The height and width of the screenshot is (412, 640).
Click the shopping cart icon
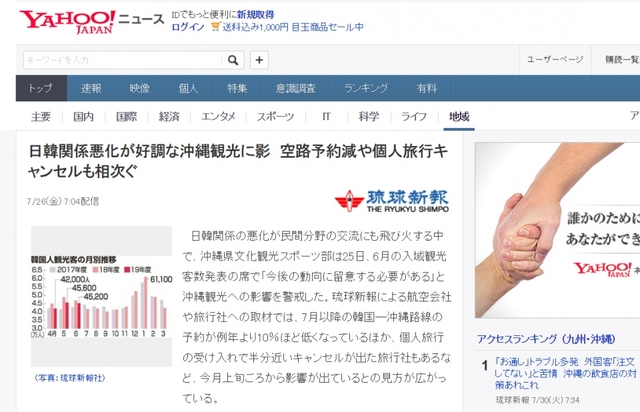click(214, 27)
